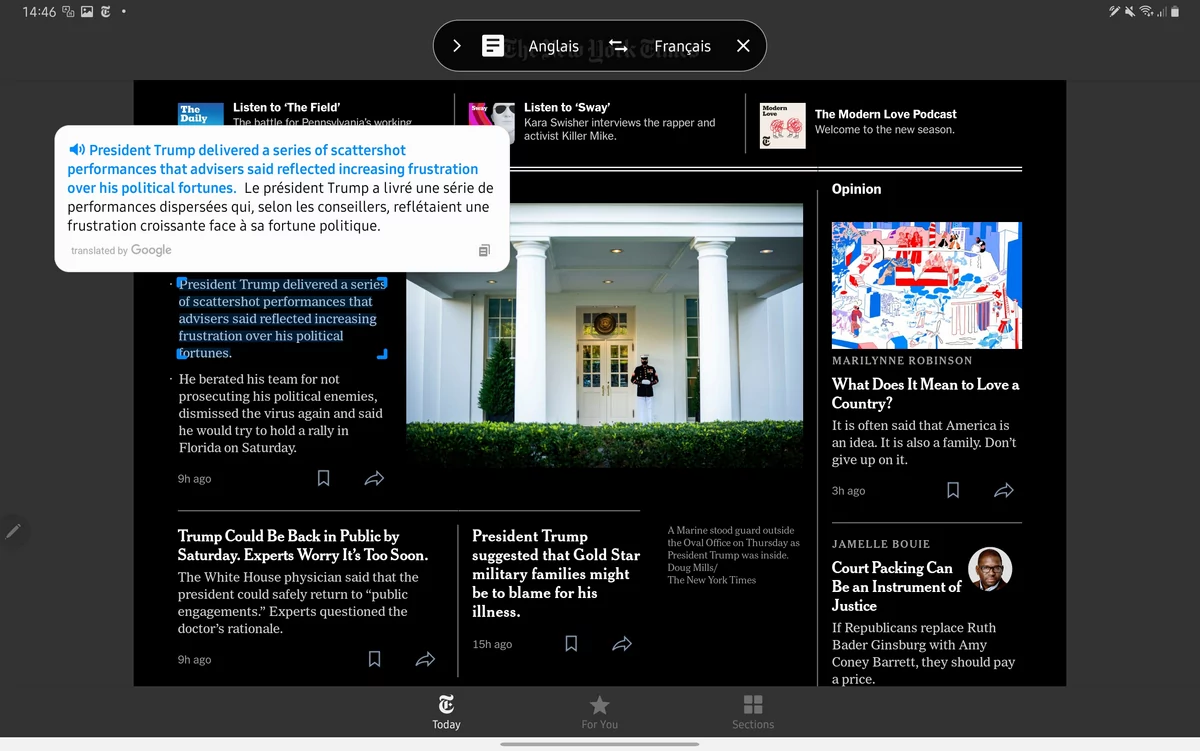The width and height of the screenshot is (1200, 751).
Task: Tap the text mode translate icon
Action: 493,46
